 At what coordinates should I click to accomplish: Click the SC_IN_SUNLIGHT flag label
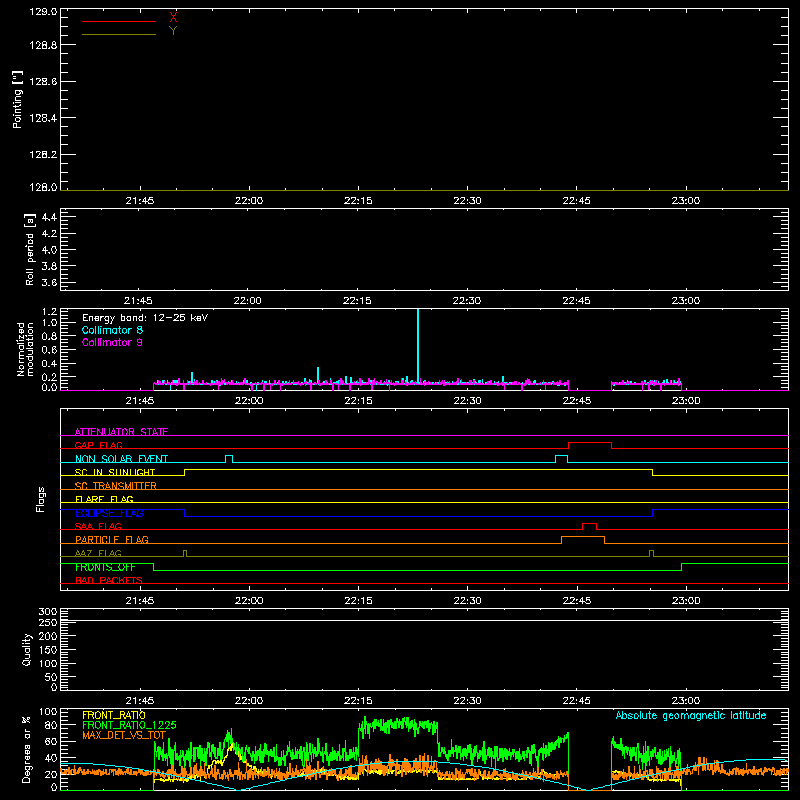(x=115, y=472)
